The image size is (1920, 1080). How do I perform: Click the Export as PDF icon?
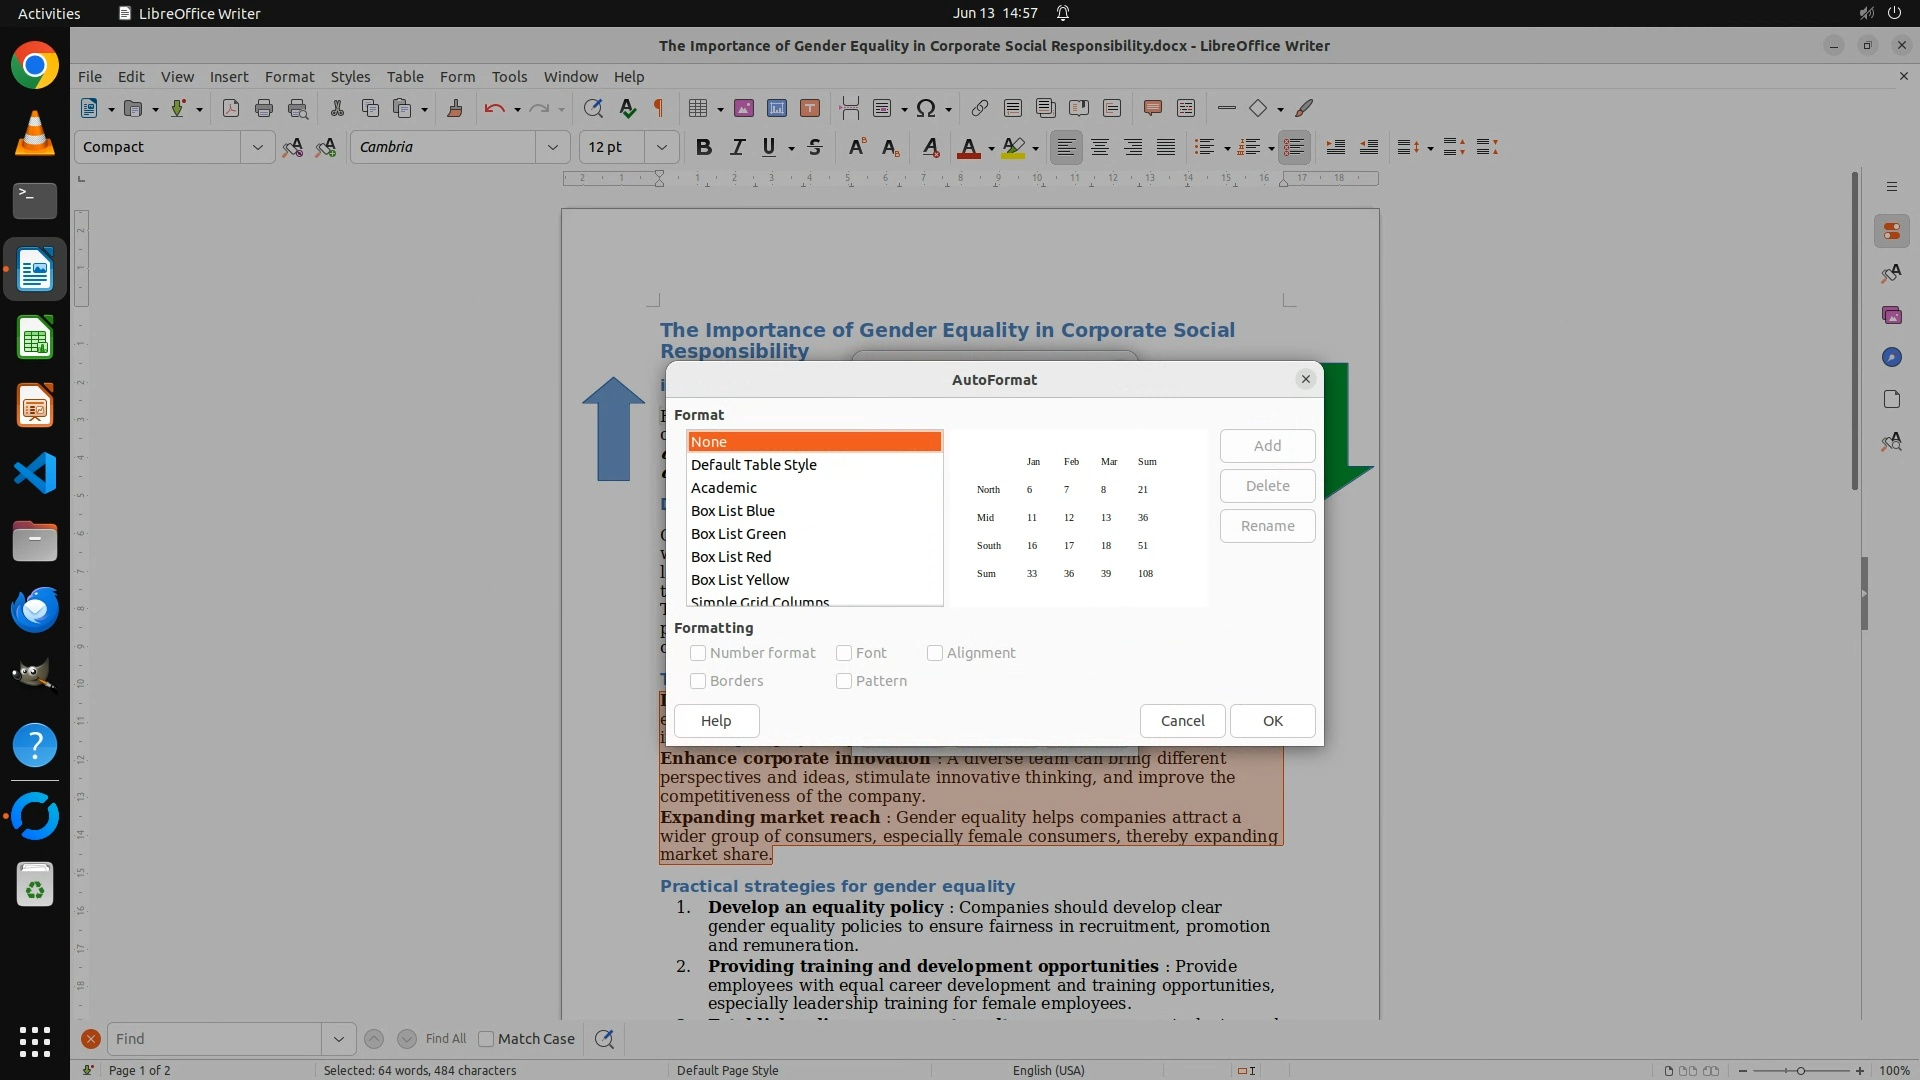coord(231,108)
